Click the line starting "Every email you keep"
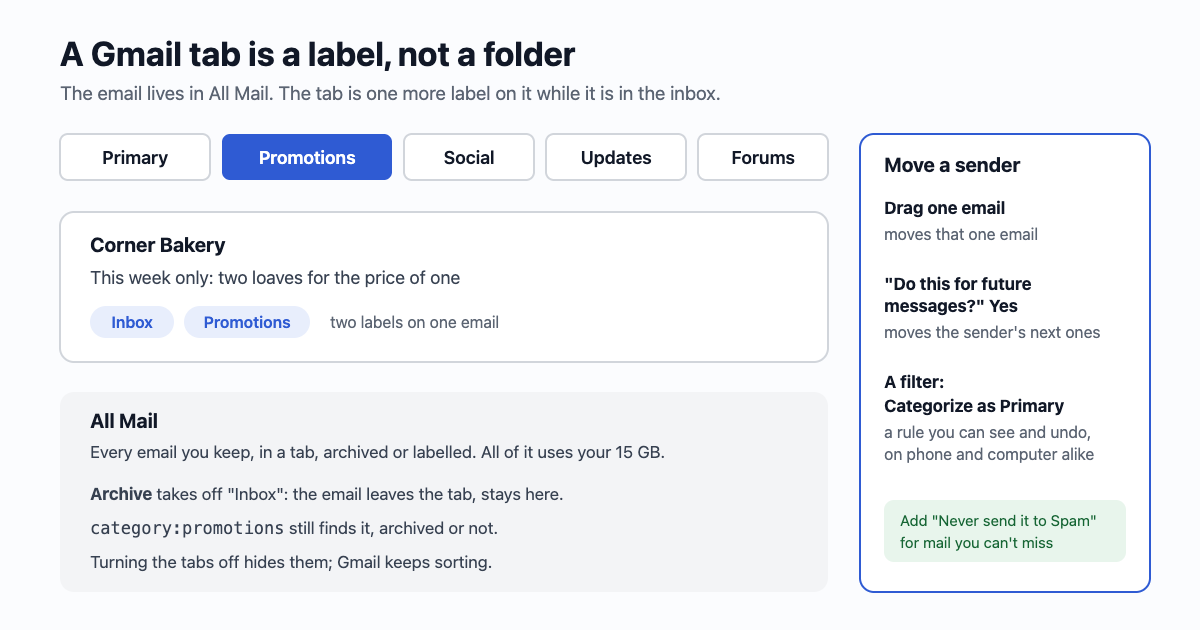This screenshot has height=630, width=1200. point(377,452)
